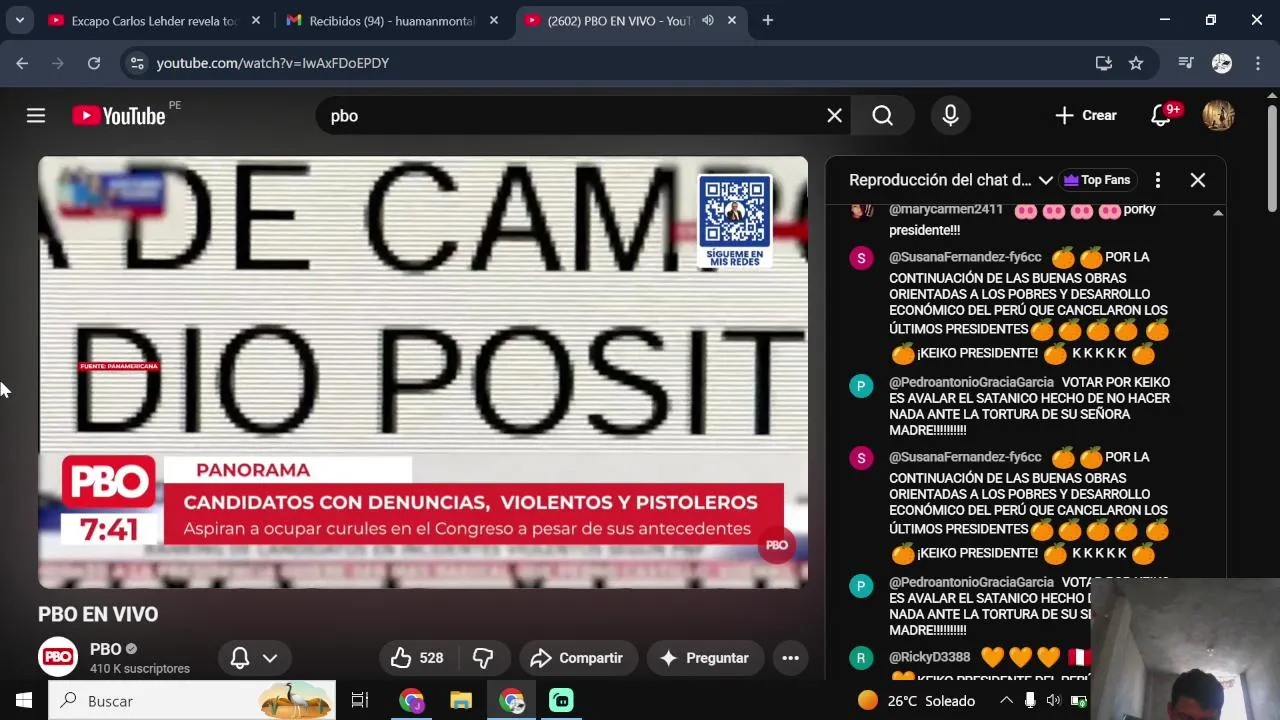
Task: Close the PBO EN VIVO tab
Action: (732, 20)
